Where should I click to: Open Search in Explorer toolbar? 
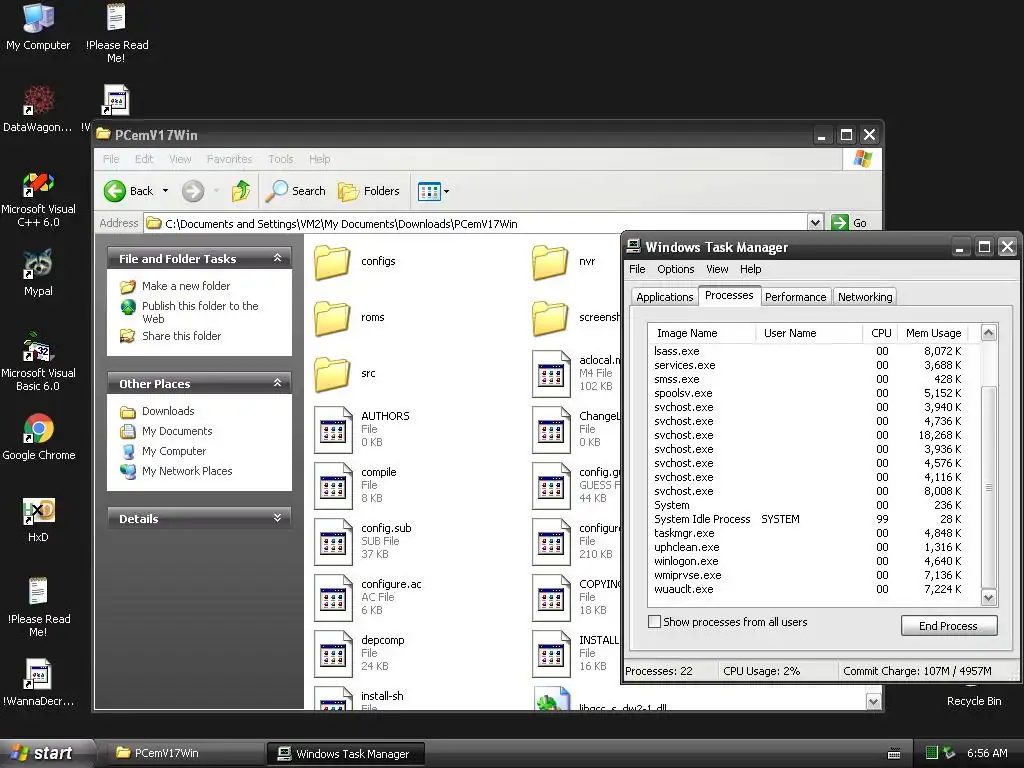tap(296, 191)
